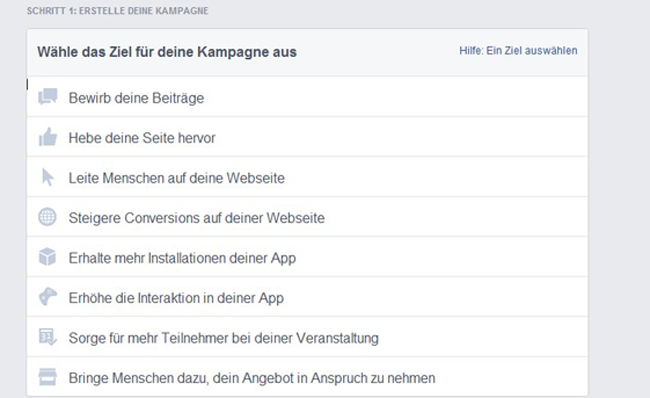Click empty area of the Webseite conversions row
Screen dimensions: 650x398
[x=456, y=217]
